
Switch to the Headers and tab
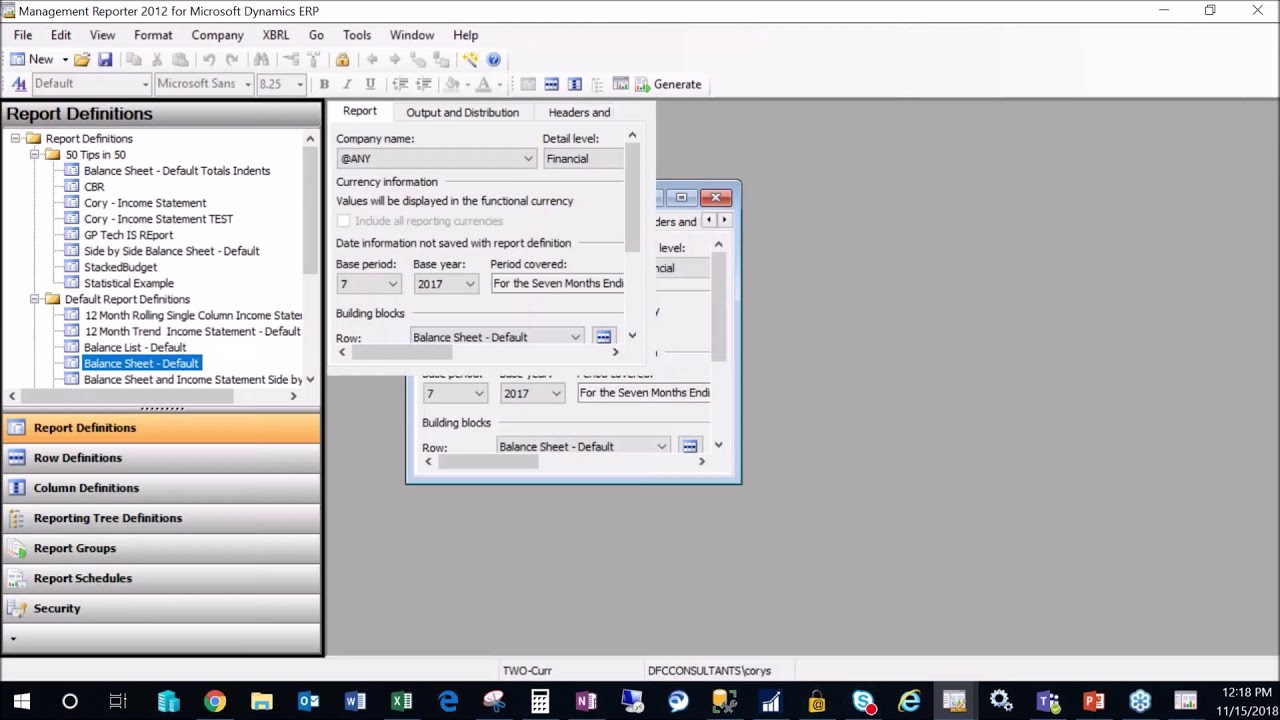coord(579,113)
